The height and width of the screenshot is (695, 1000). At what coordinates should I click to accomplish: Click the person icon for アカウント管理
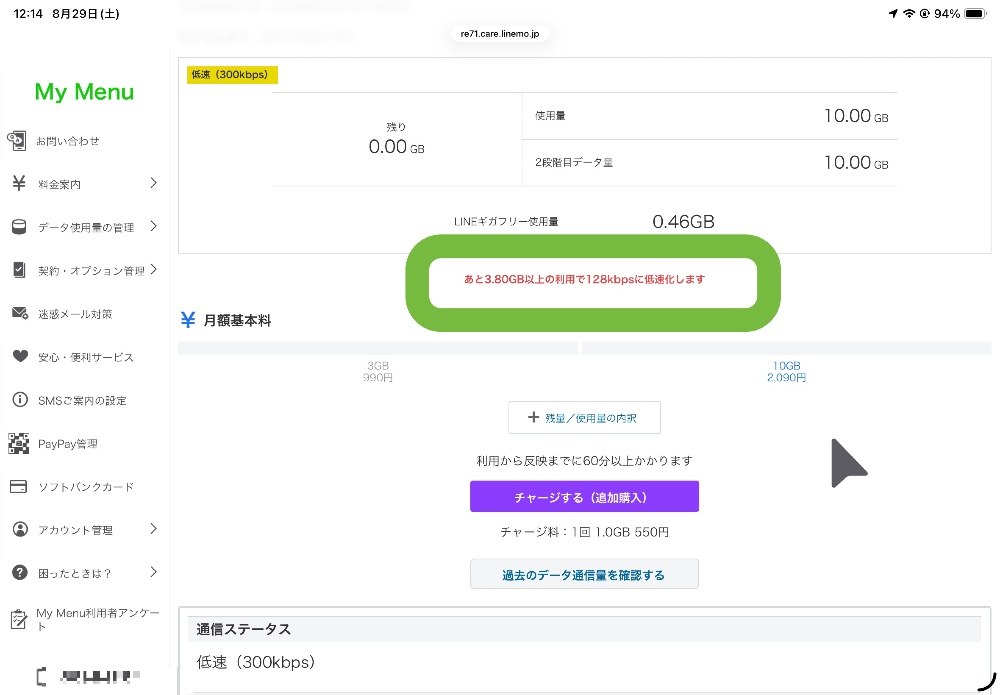[20, 529]
